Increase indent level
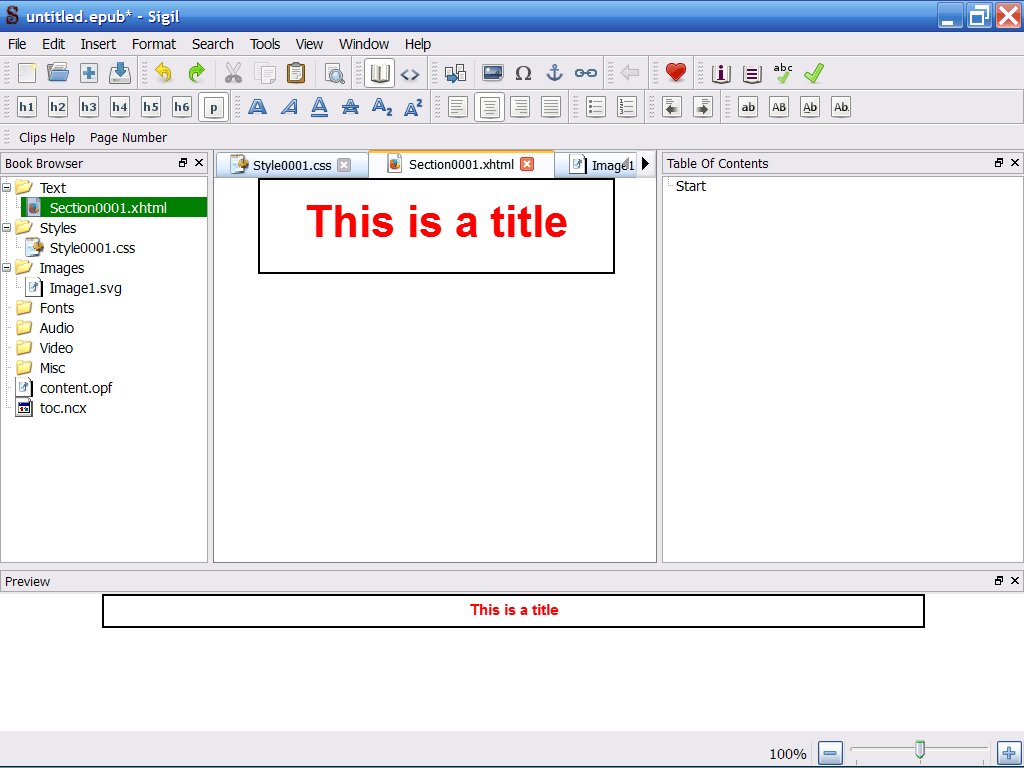This screenshot has width=1024, height=768. click(x=703, y=107)
